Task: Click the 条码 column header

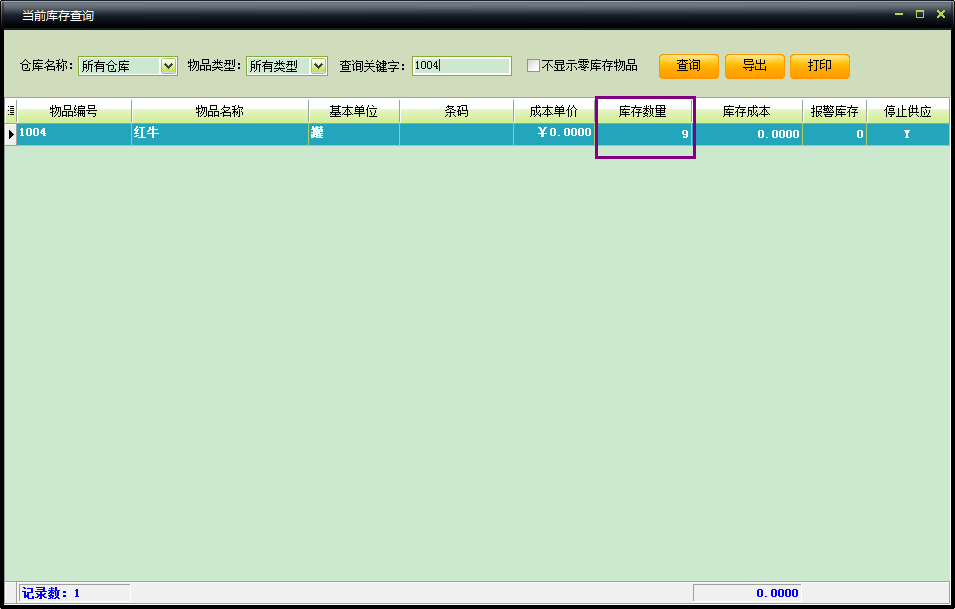Action: [x=456, y=111]
